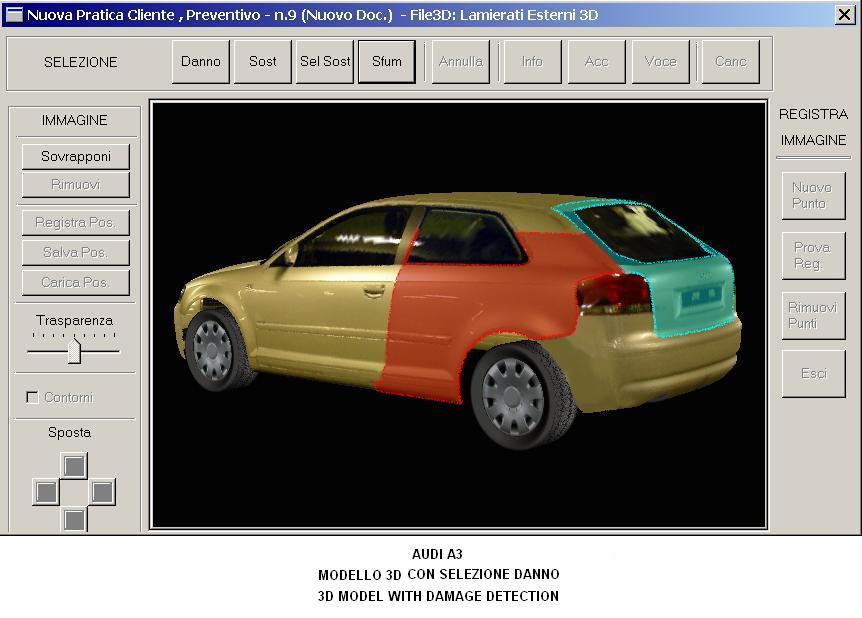The height and width of the screenshot is (618, 862).
Task: Choose the Sel Sost button
Action: pos(324,62)
